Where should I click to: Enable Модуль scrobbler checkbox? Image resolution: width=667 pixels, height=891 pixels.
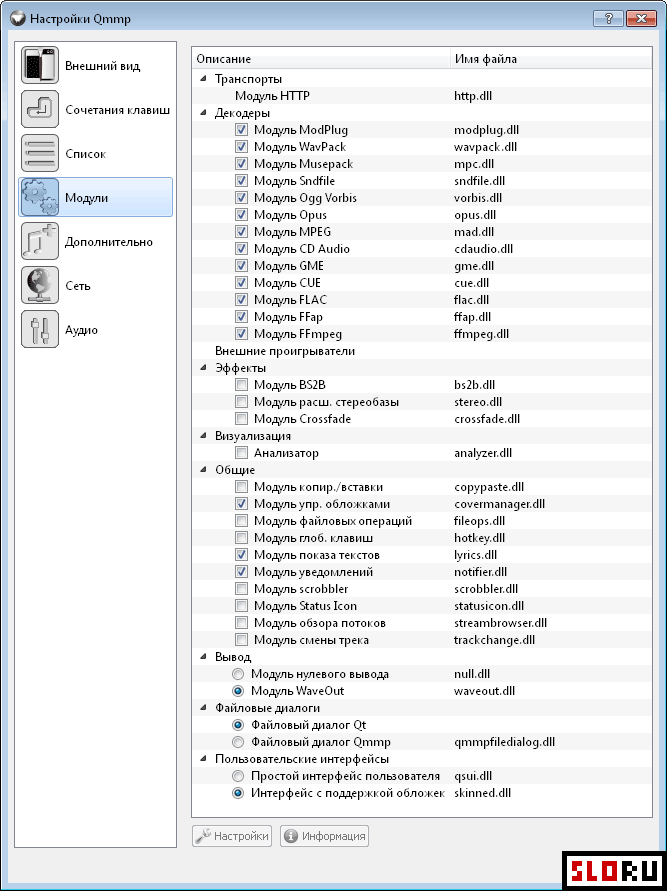241,589
